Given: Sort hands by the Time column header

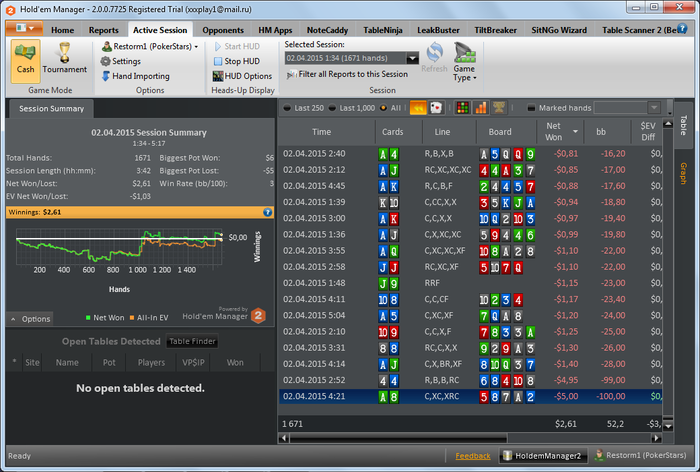Looking at the screenshot, I should click(x=327, y=132).
